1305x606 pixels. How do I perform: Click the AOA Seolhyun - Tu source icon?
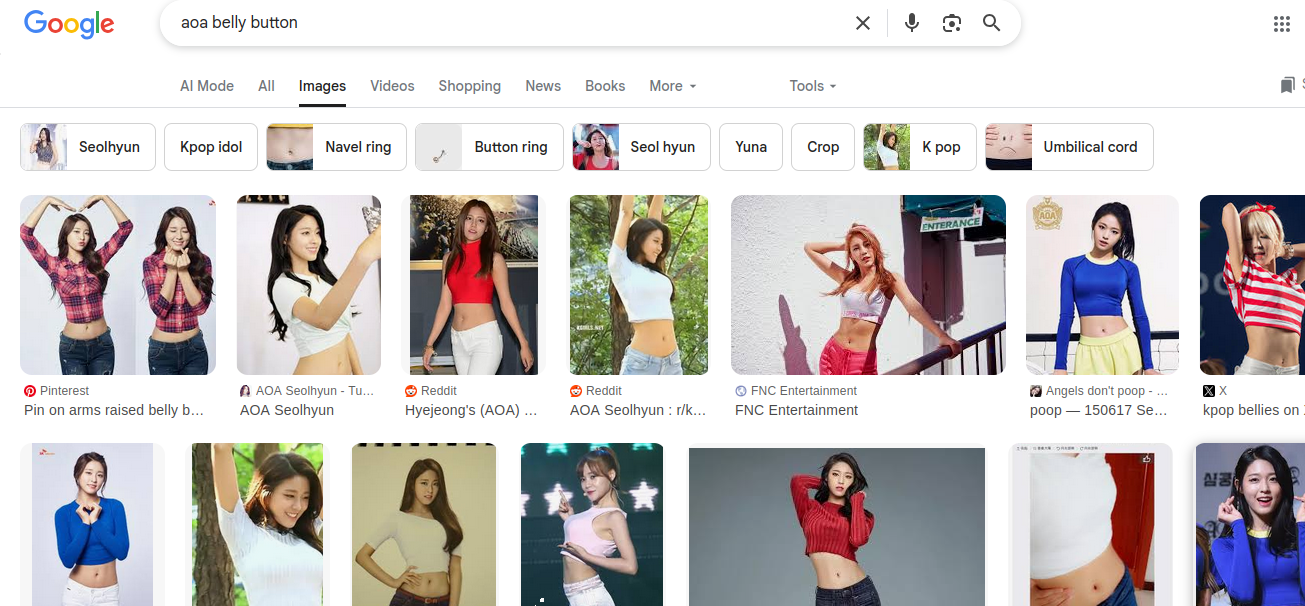(245, 391)
